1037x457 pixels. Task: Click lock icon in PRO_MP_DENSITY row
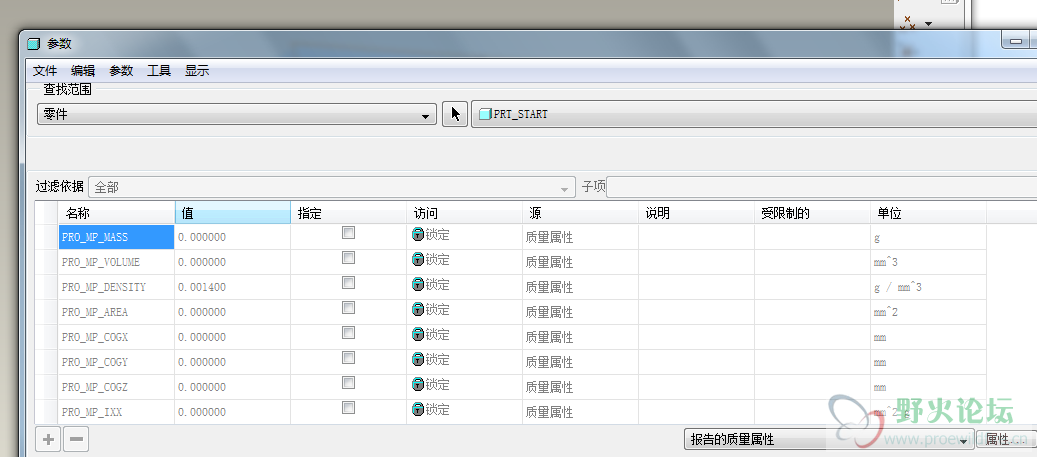pyautogui.click(x=418, y=284)
